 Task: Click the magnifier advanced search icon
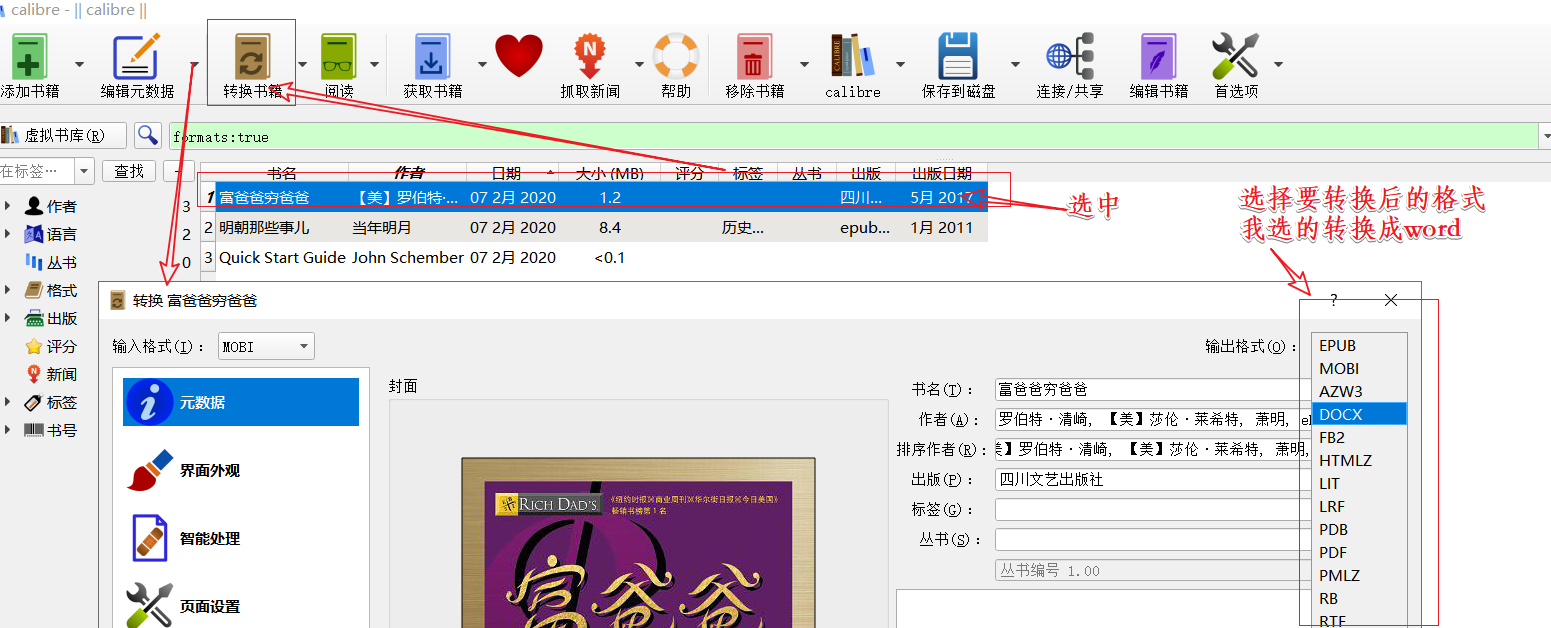(148, 136)
